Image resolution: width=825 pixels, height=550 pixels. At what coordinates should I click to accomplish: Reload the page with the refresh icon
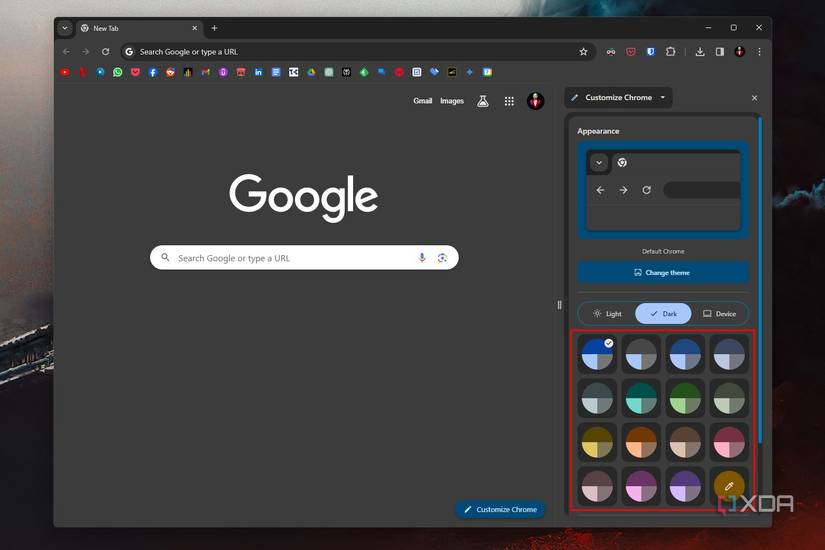(x=105, y=52)
